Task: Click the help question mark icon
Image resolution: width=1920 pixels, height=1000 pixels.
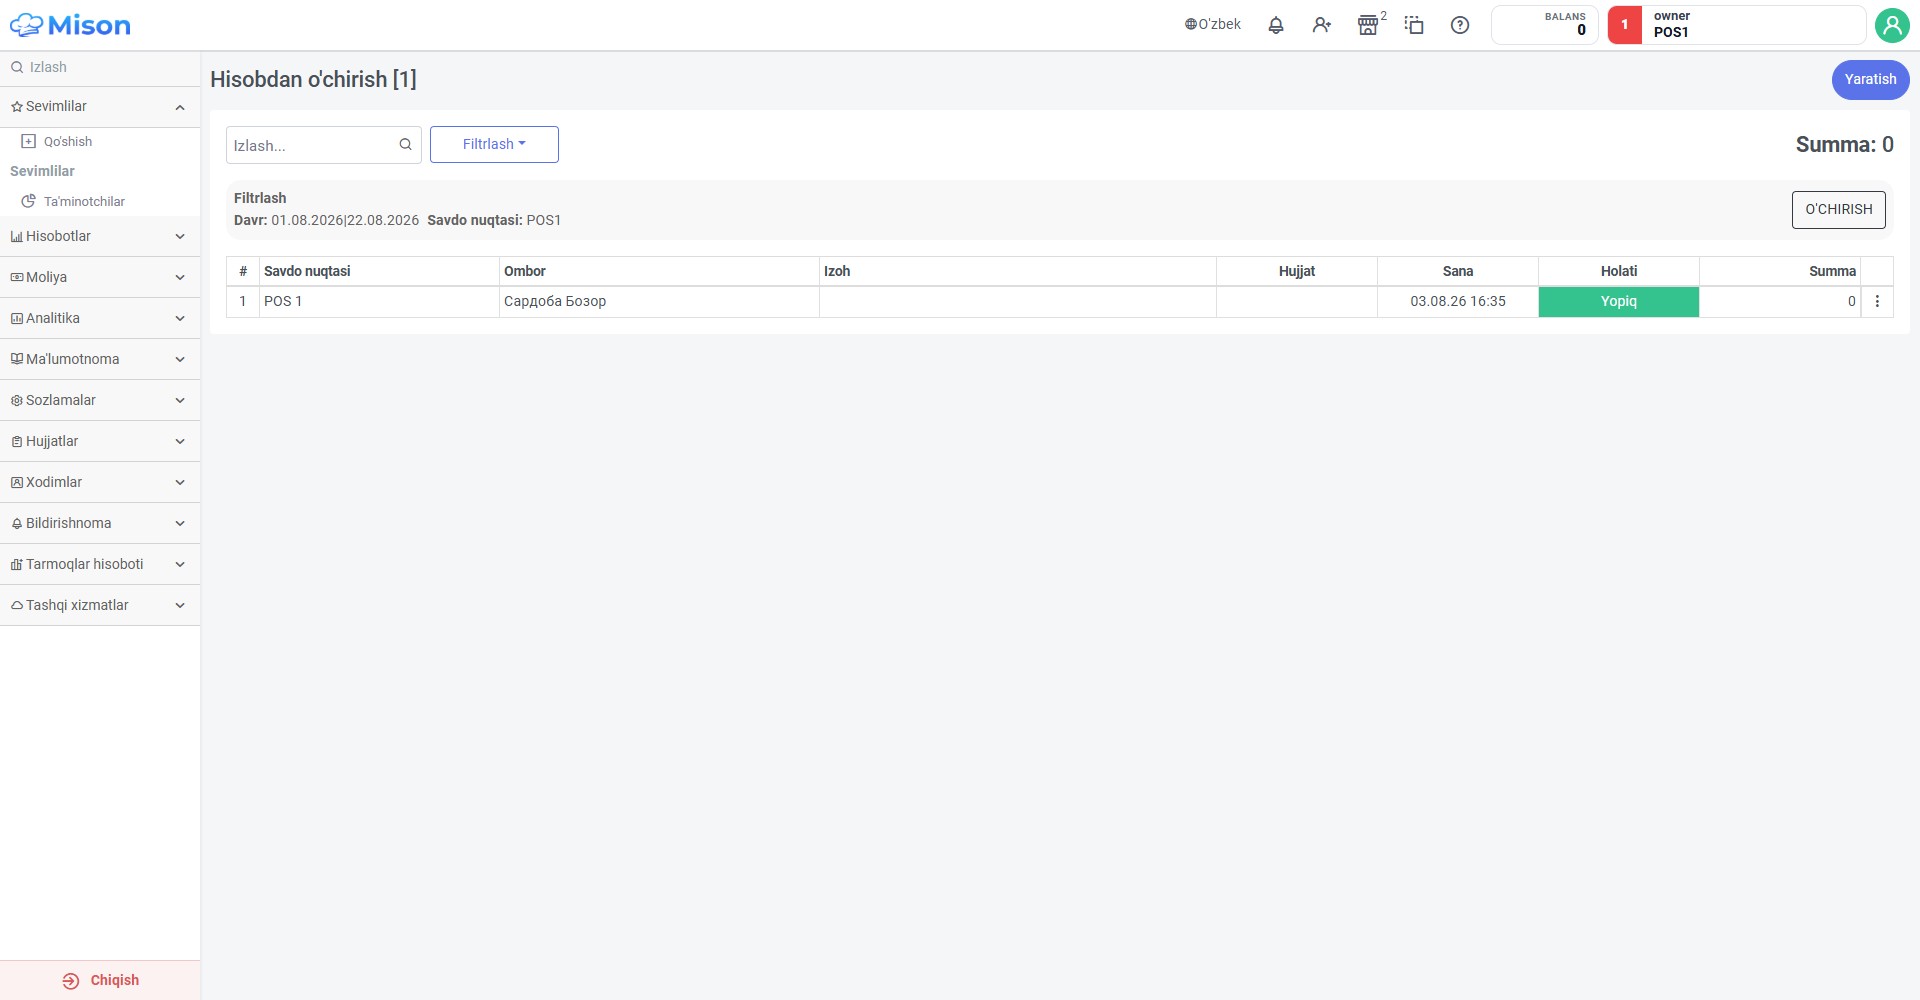Action: coord(1460,25)
